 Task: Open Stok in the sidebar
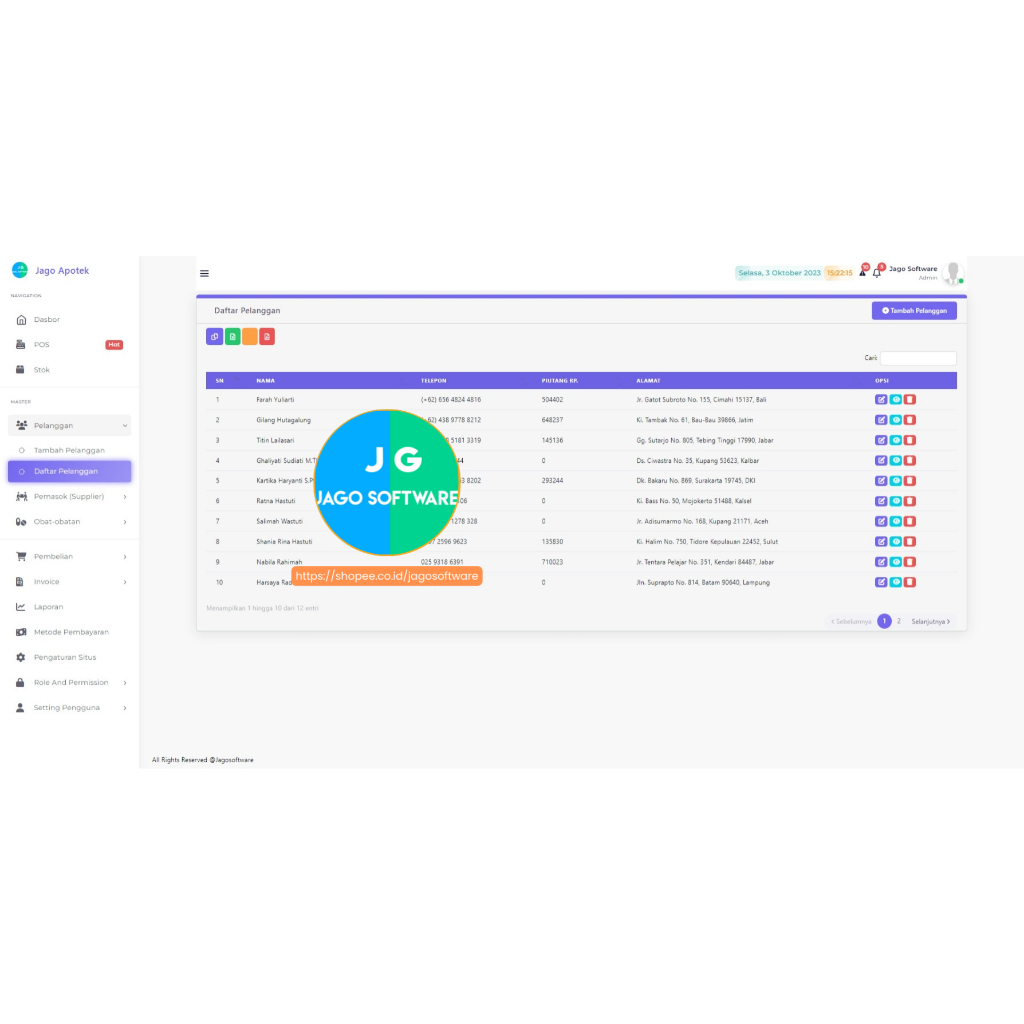(70, 370)
